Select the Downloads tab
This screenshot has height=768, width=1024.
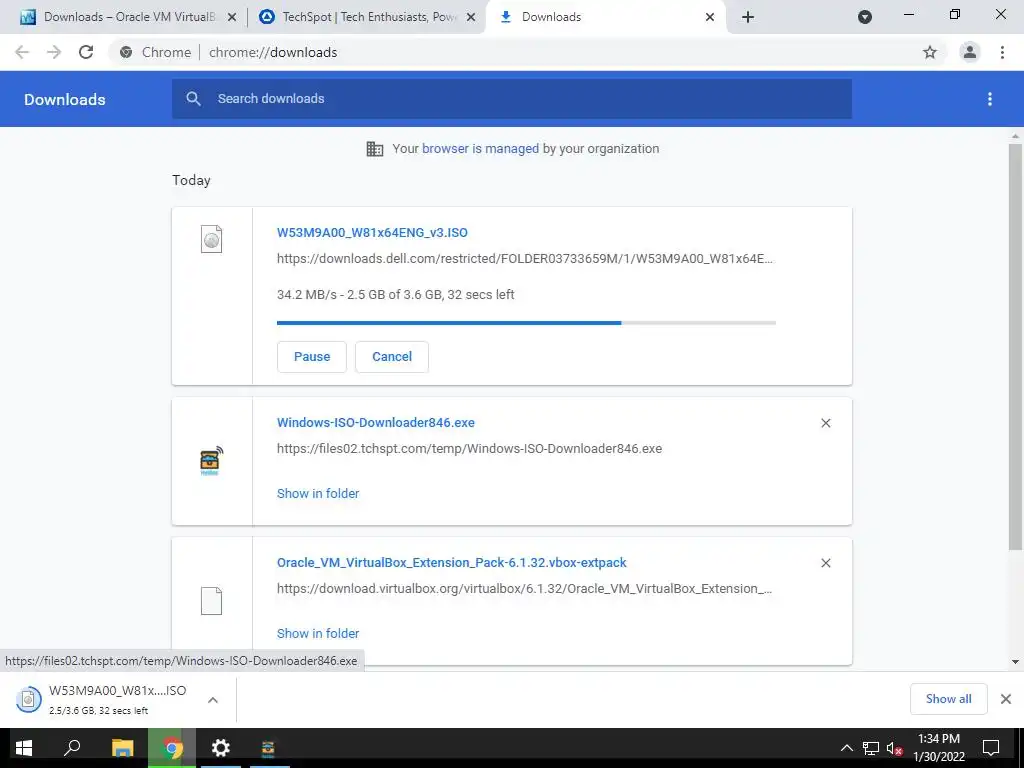click(x=605, y=17)
